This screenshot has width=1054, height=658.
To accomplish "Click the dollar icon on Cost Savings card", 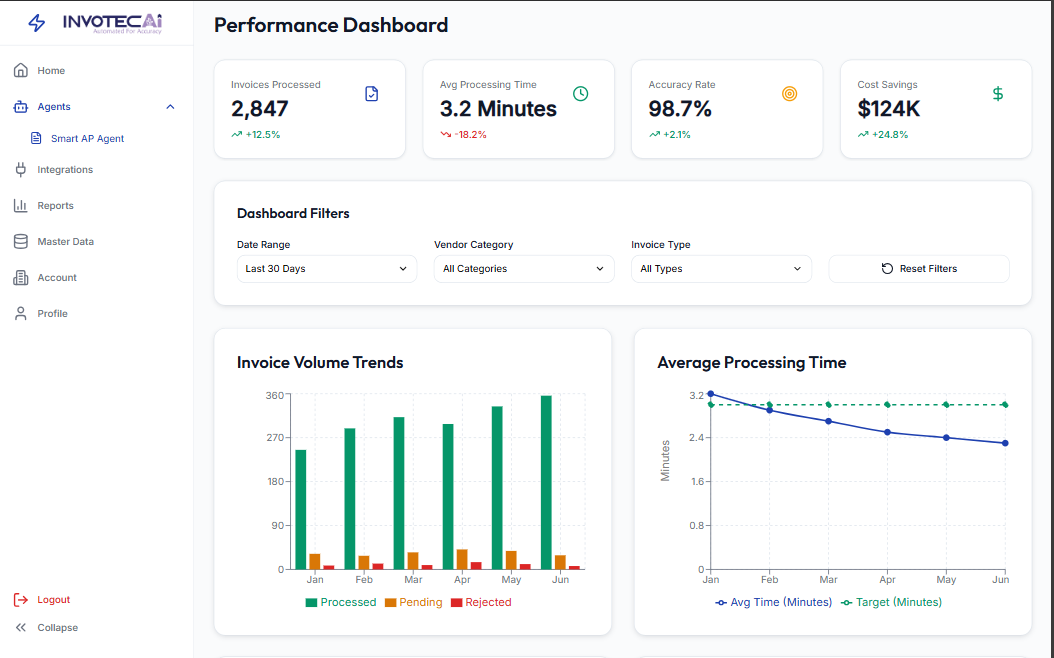I will (997, 94).
